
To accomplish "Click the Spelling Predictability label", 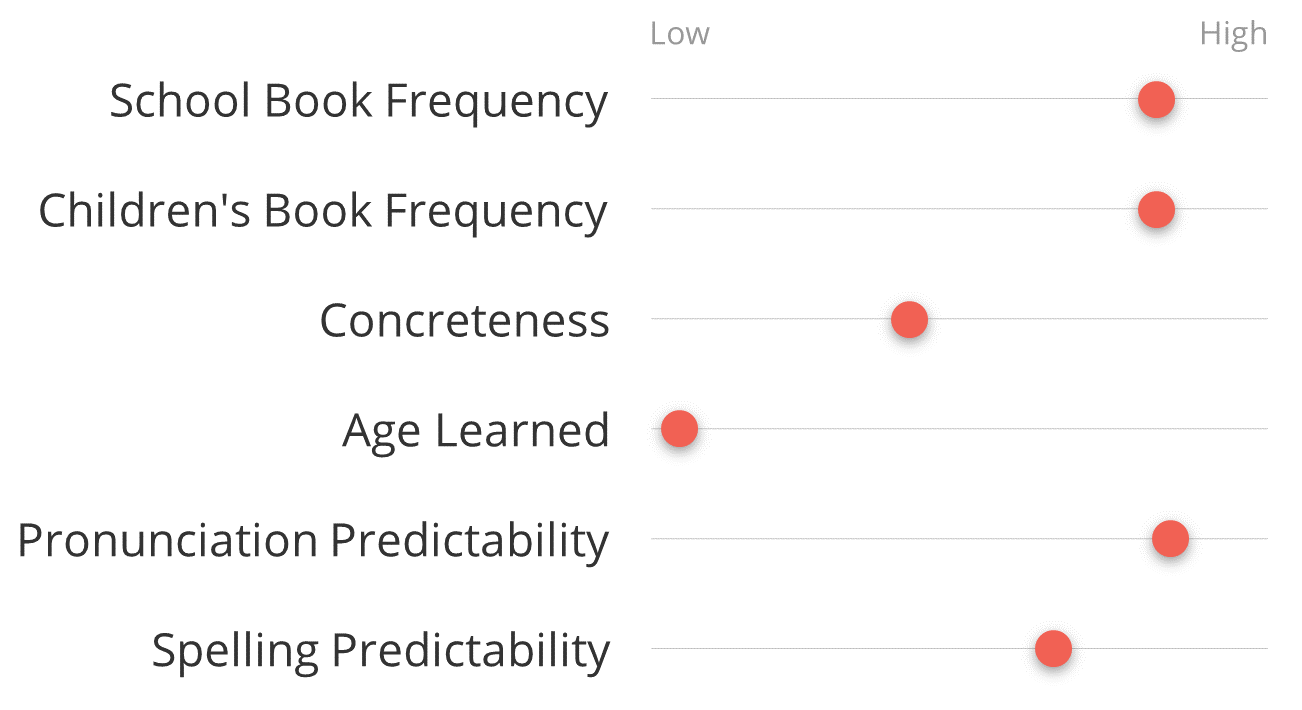I will (380, 651).
